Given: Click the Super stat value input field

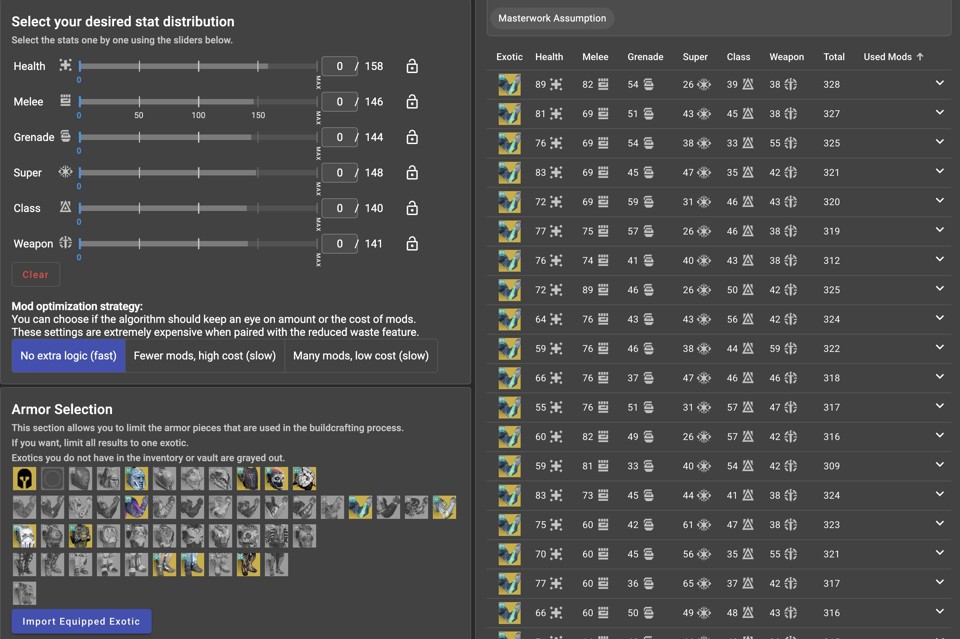Looking at the screenshot, I should tap(340, 172).
